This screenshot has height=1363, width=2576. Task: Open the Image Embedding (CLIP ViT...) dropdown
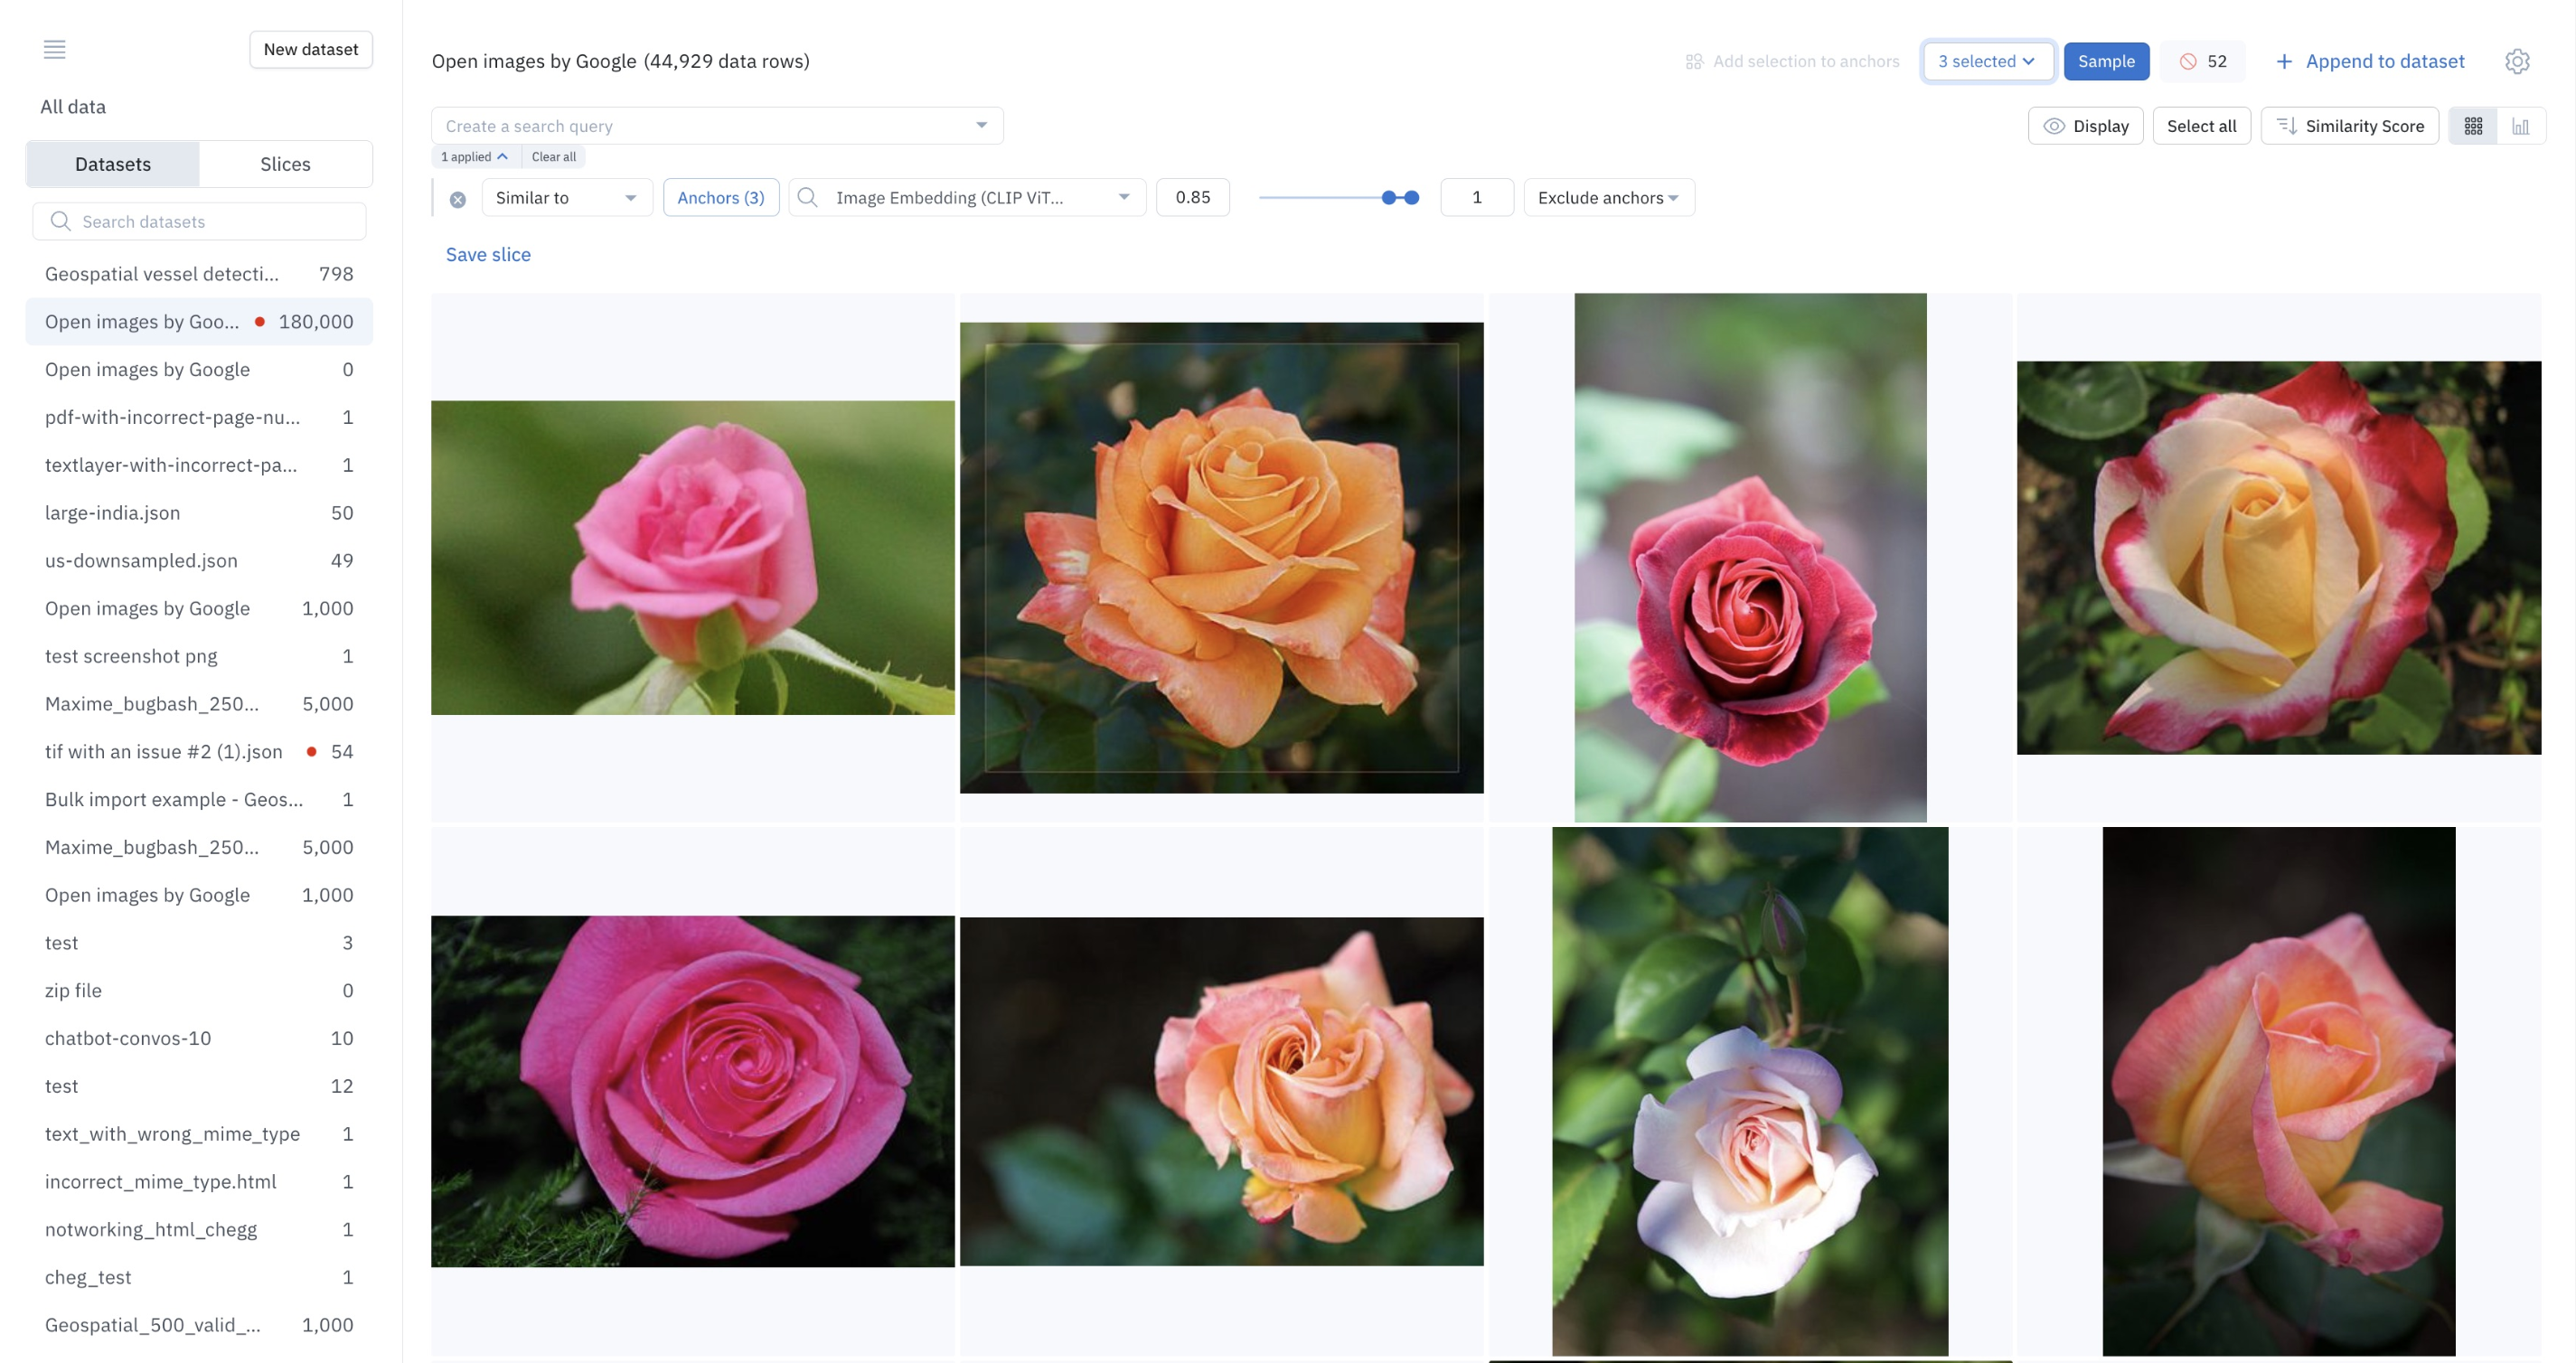point(967,197)
